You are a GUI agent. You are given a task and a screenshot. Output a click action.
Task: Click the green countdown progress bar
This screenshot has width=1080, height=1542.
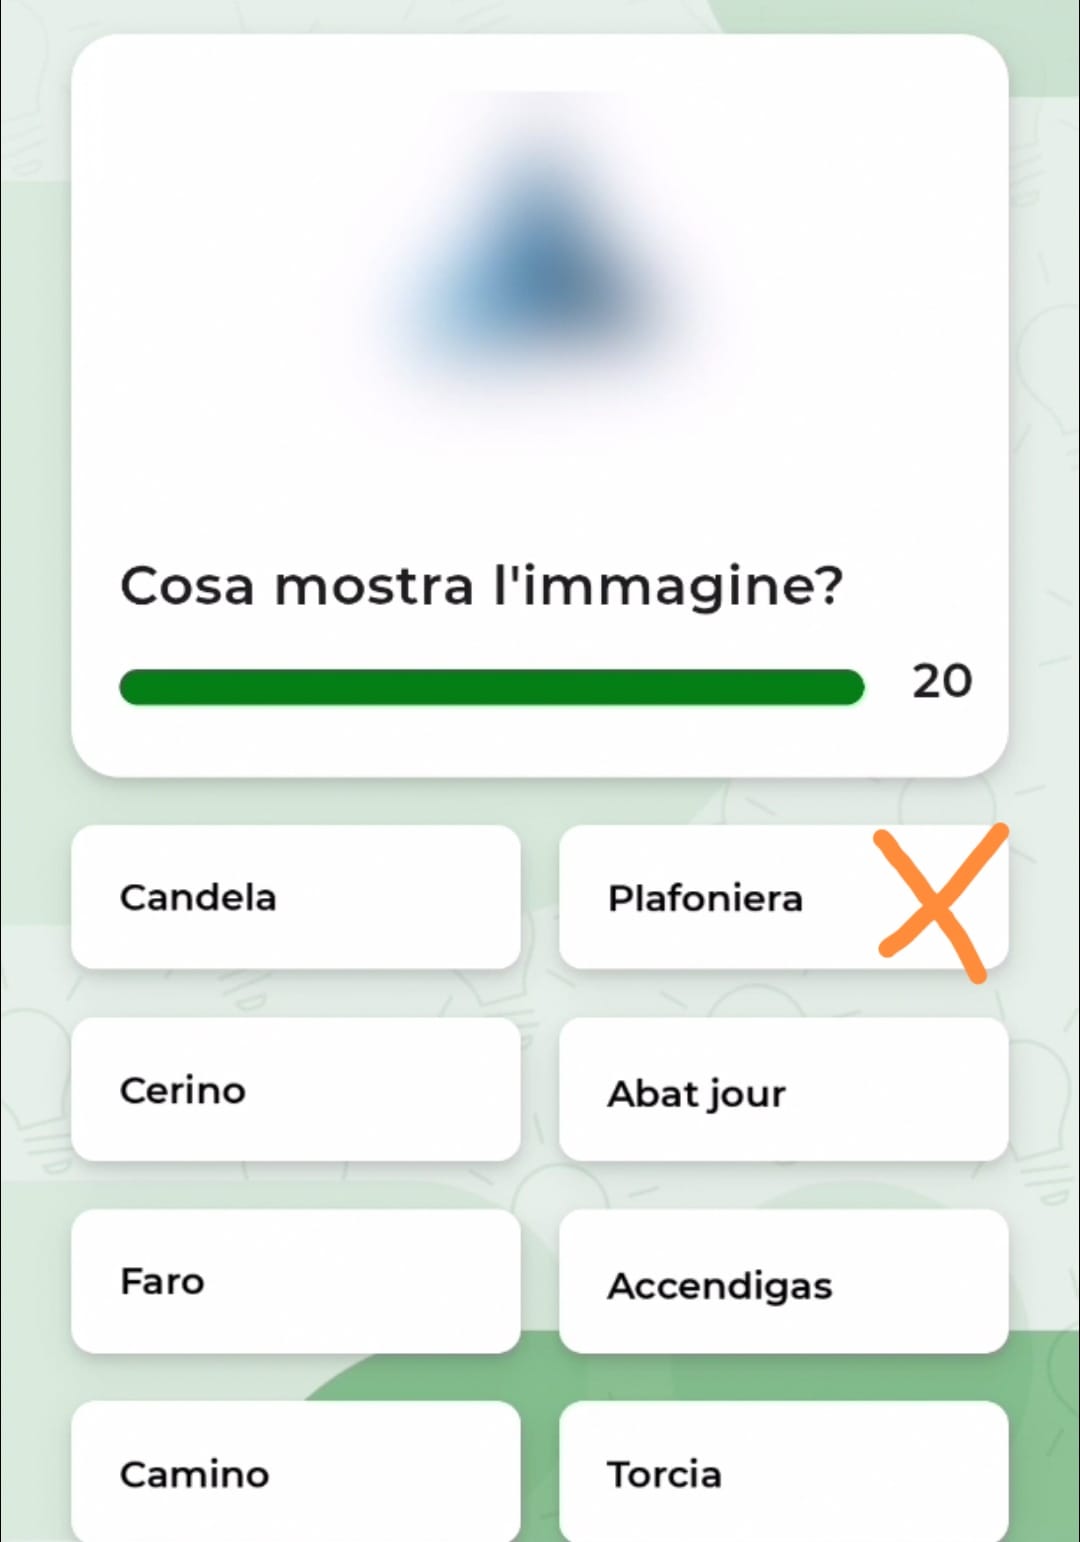(x=491, y=687)
